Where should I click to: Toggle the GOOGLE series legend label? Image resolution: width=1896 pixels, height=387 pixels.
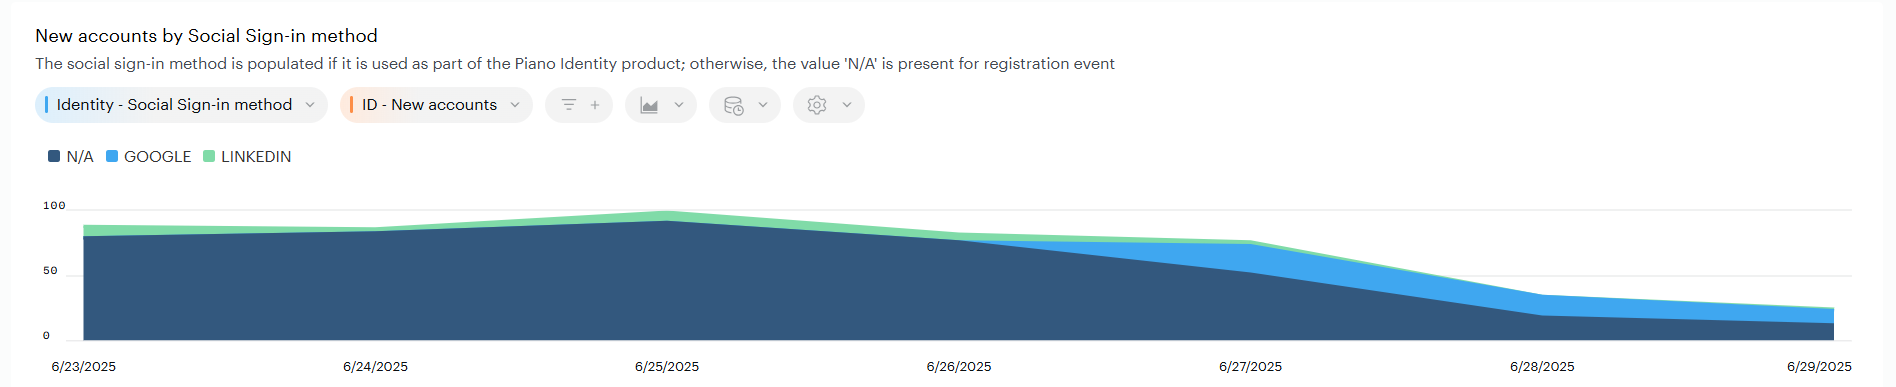coord(157,157)
